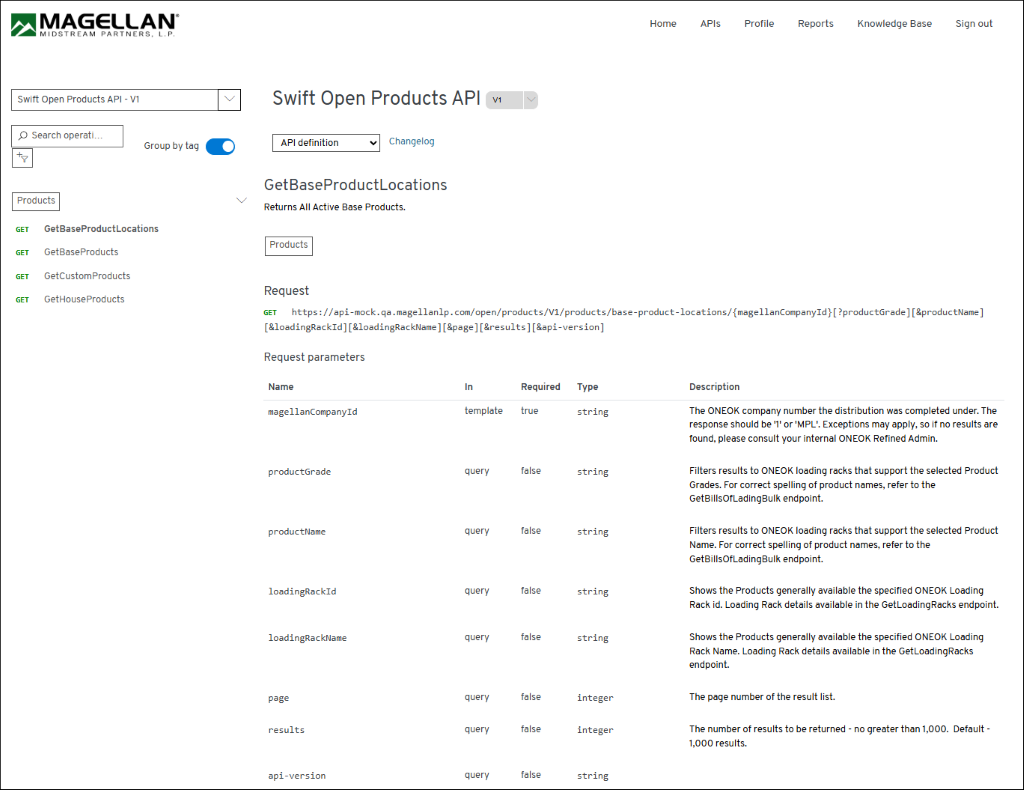Collapse the Products group chevron

241,201
